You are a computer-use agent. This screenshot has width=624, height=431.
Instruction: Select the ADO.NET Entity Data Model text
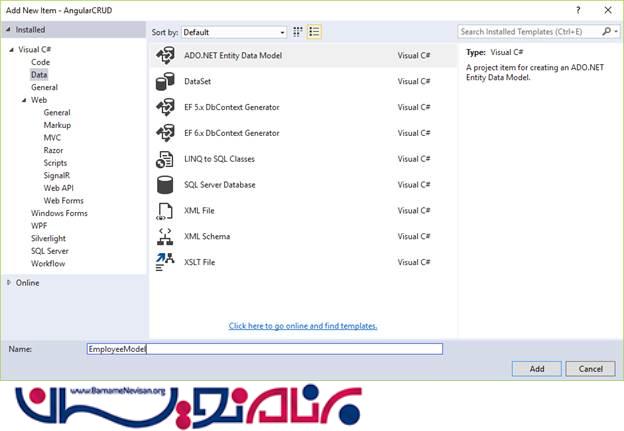(233, 56)
